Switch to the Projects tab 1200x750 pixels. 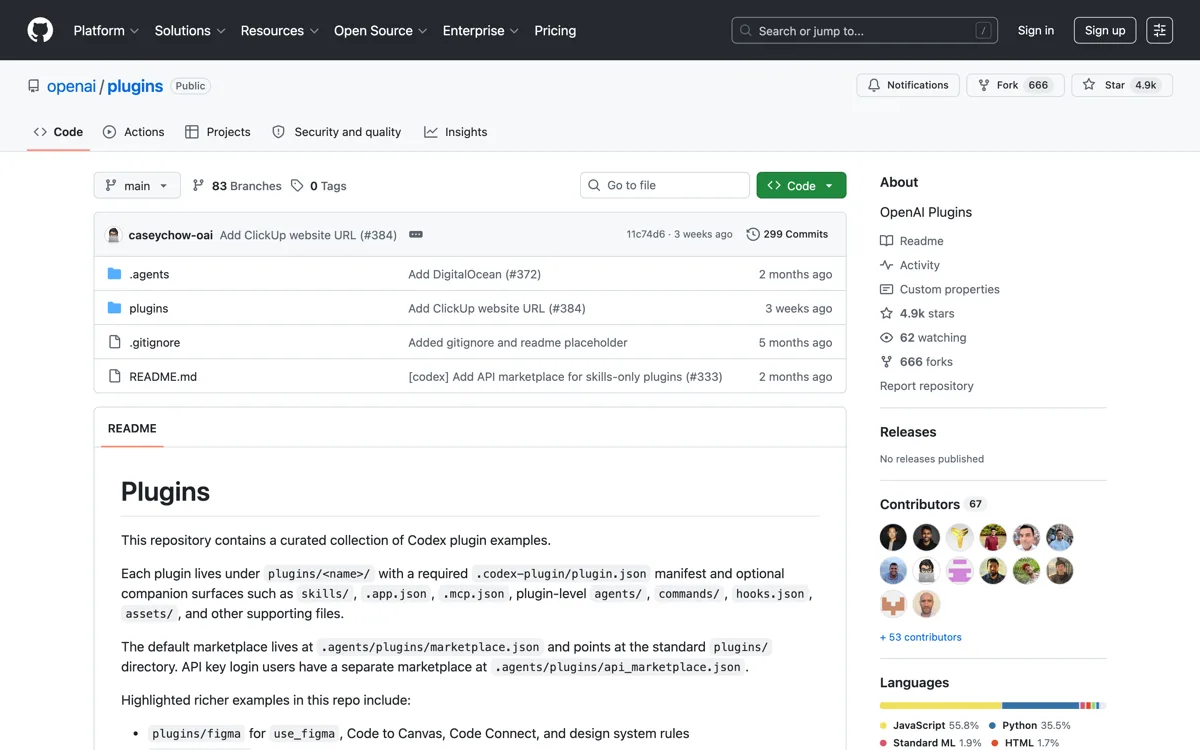(218, 132)
